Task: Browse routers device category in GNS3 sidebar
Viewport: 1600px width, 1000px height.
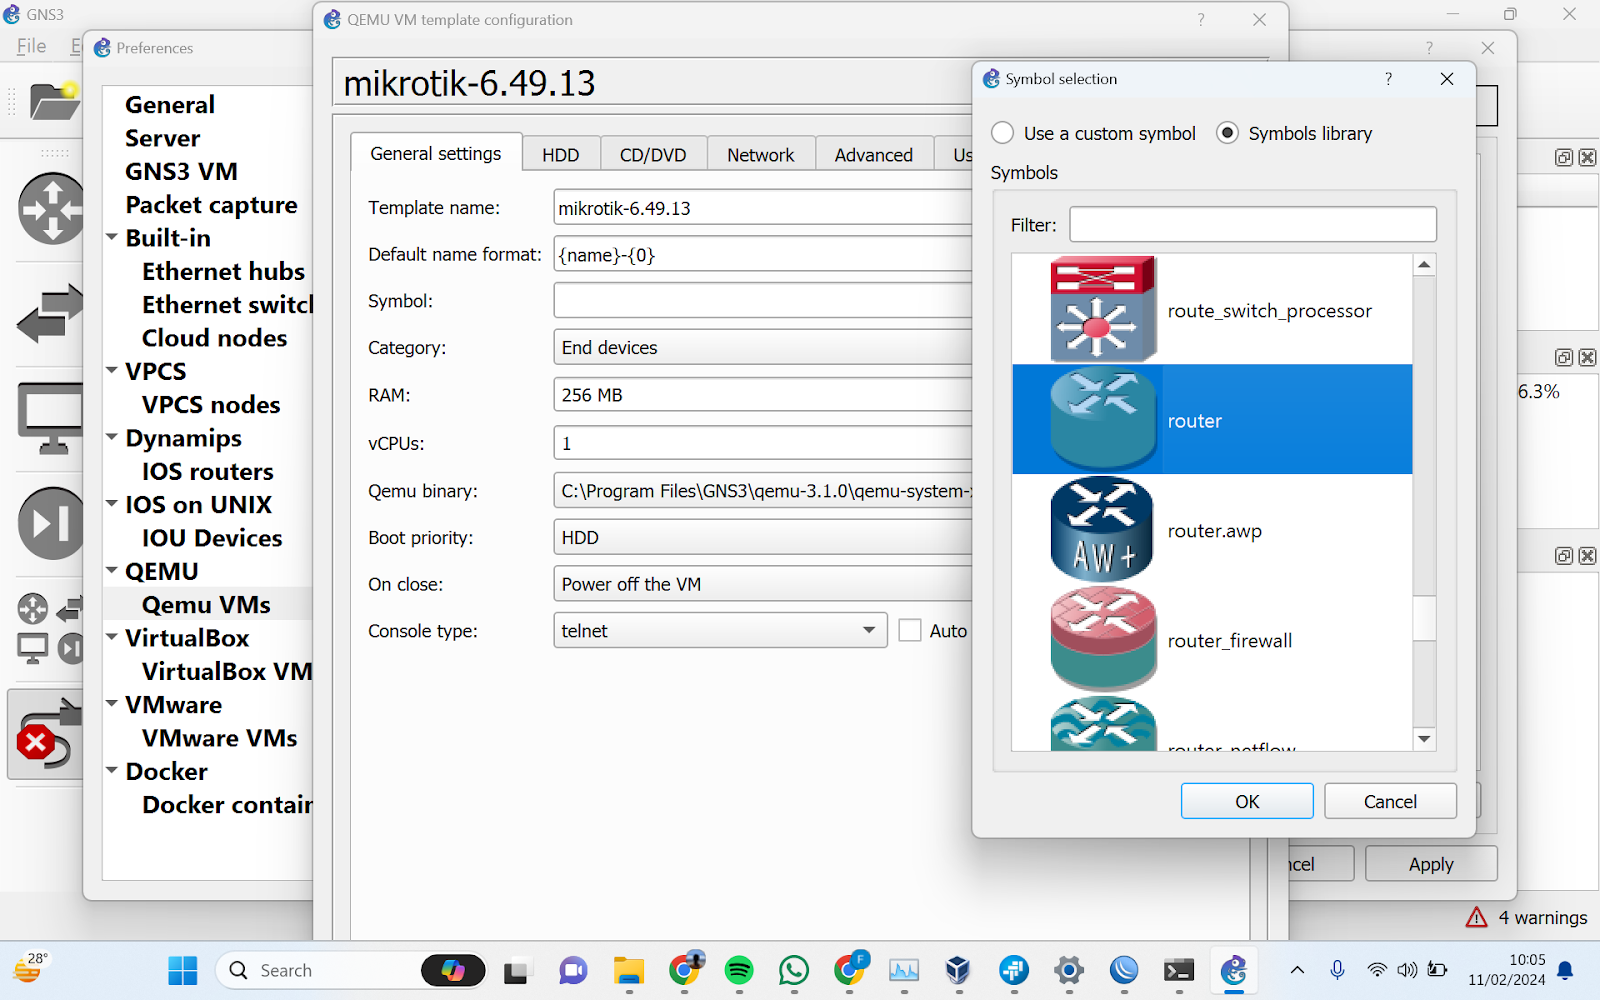Action: [50, 209]
